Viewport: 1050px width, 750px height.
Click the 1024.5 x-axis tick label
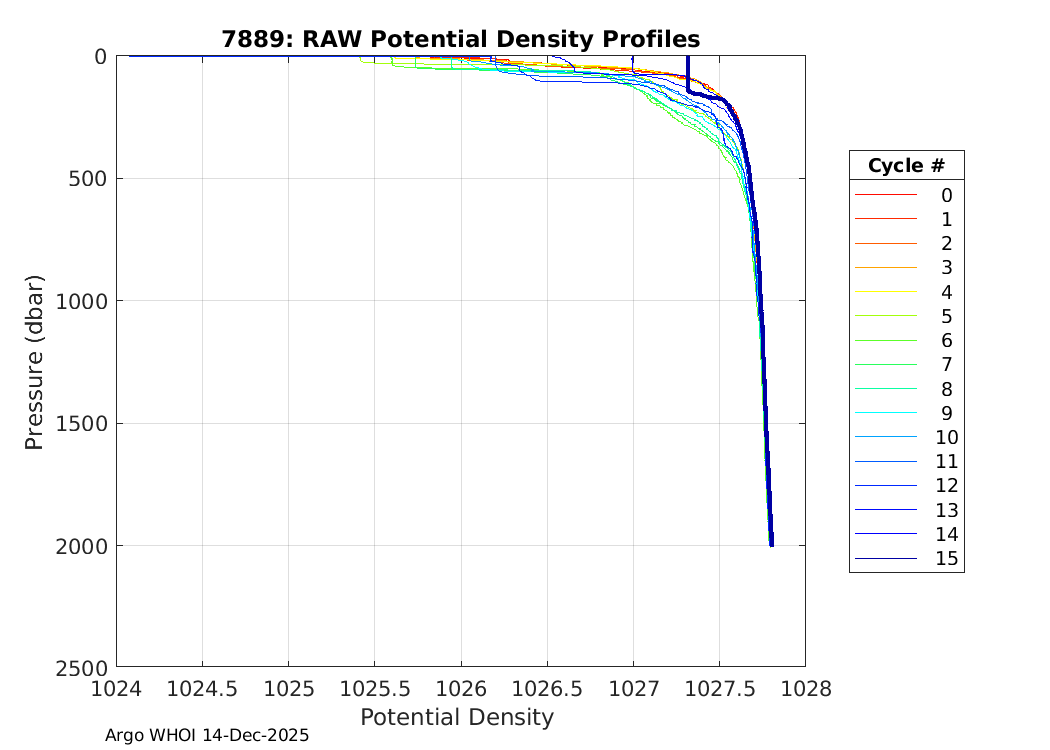click(203, 688)
